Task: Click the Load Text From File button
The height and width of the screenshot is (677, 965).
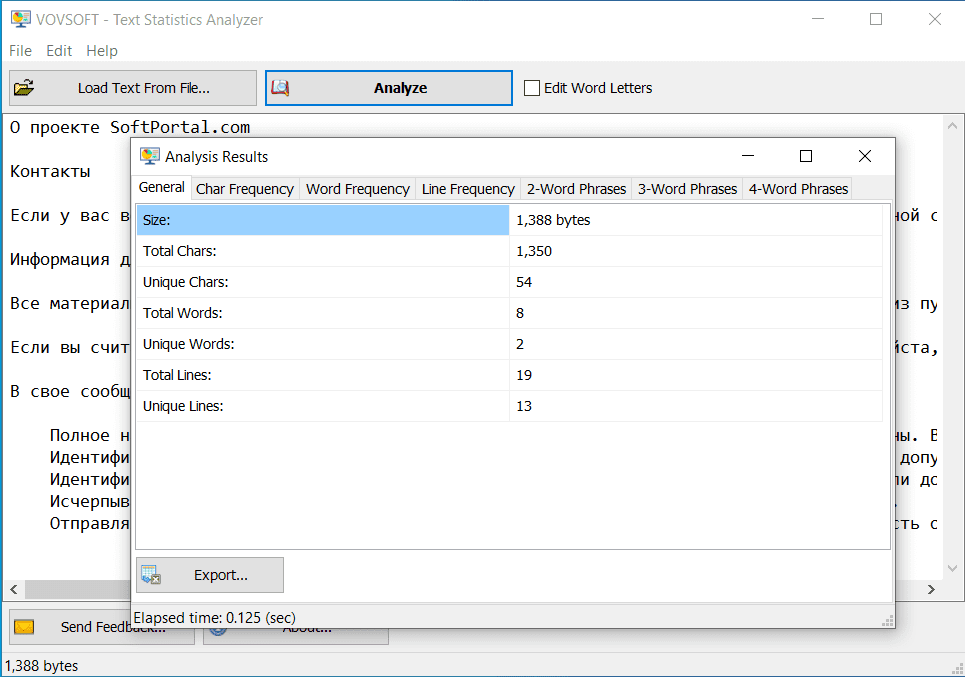Action: pos(132,88)
